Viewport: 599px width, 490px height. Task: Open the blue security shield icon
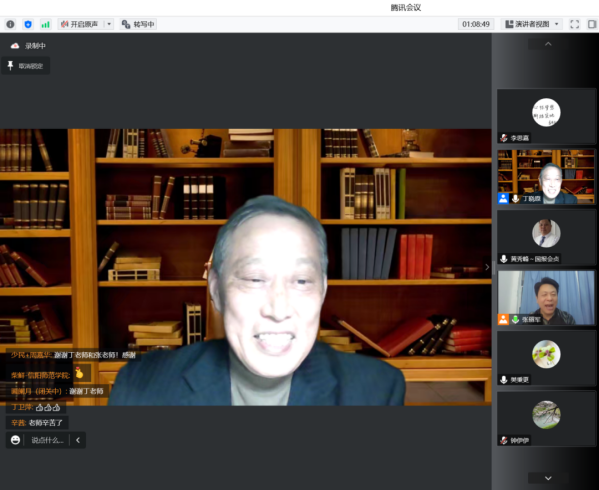(28, 24)
